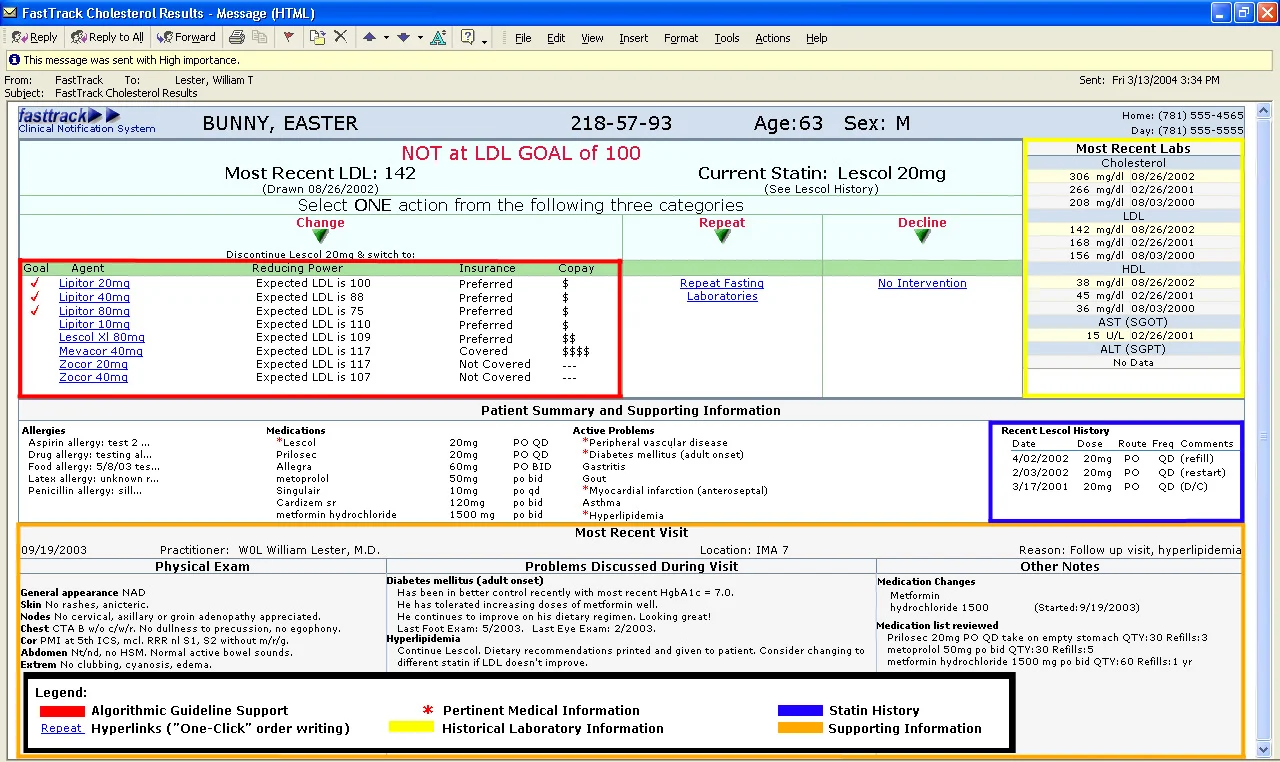Viewport: 1280px width, 762px height.
Task: Click the green arrow under Decline
Action: 922,237
